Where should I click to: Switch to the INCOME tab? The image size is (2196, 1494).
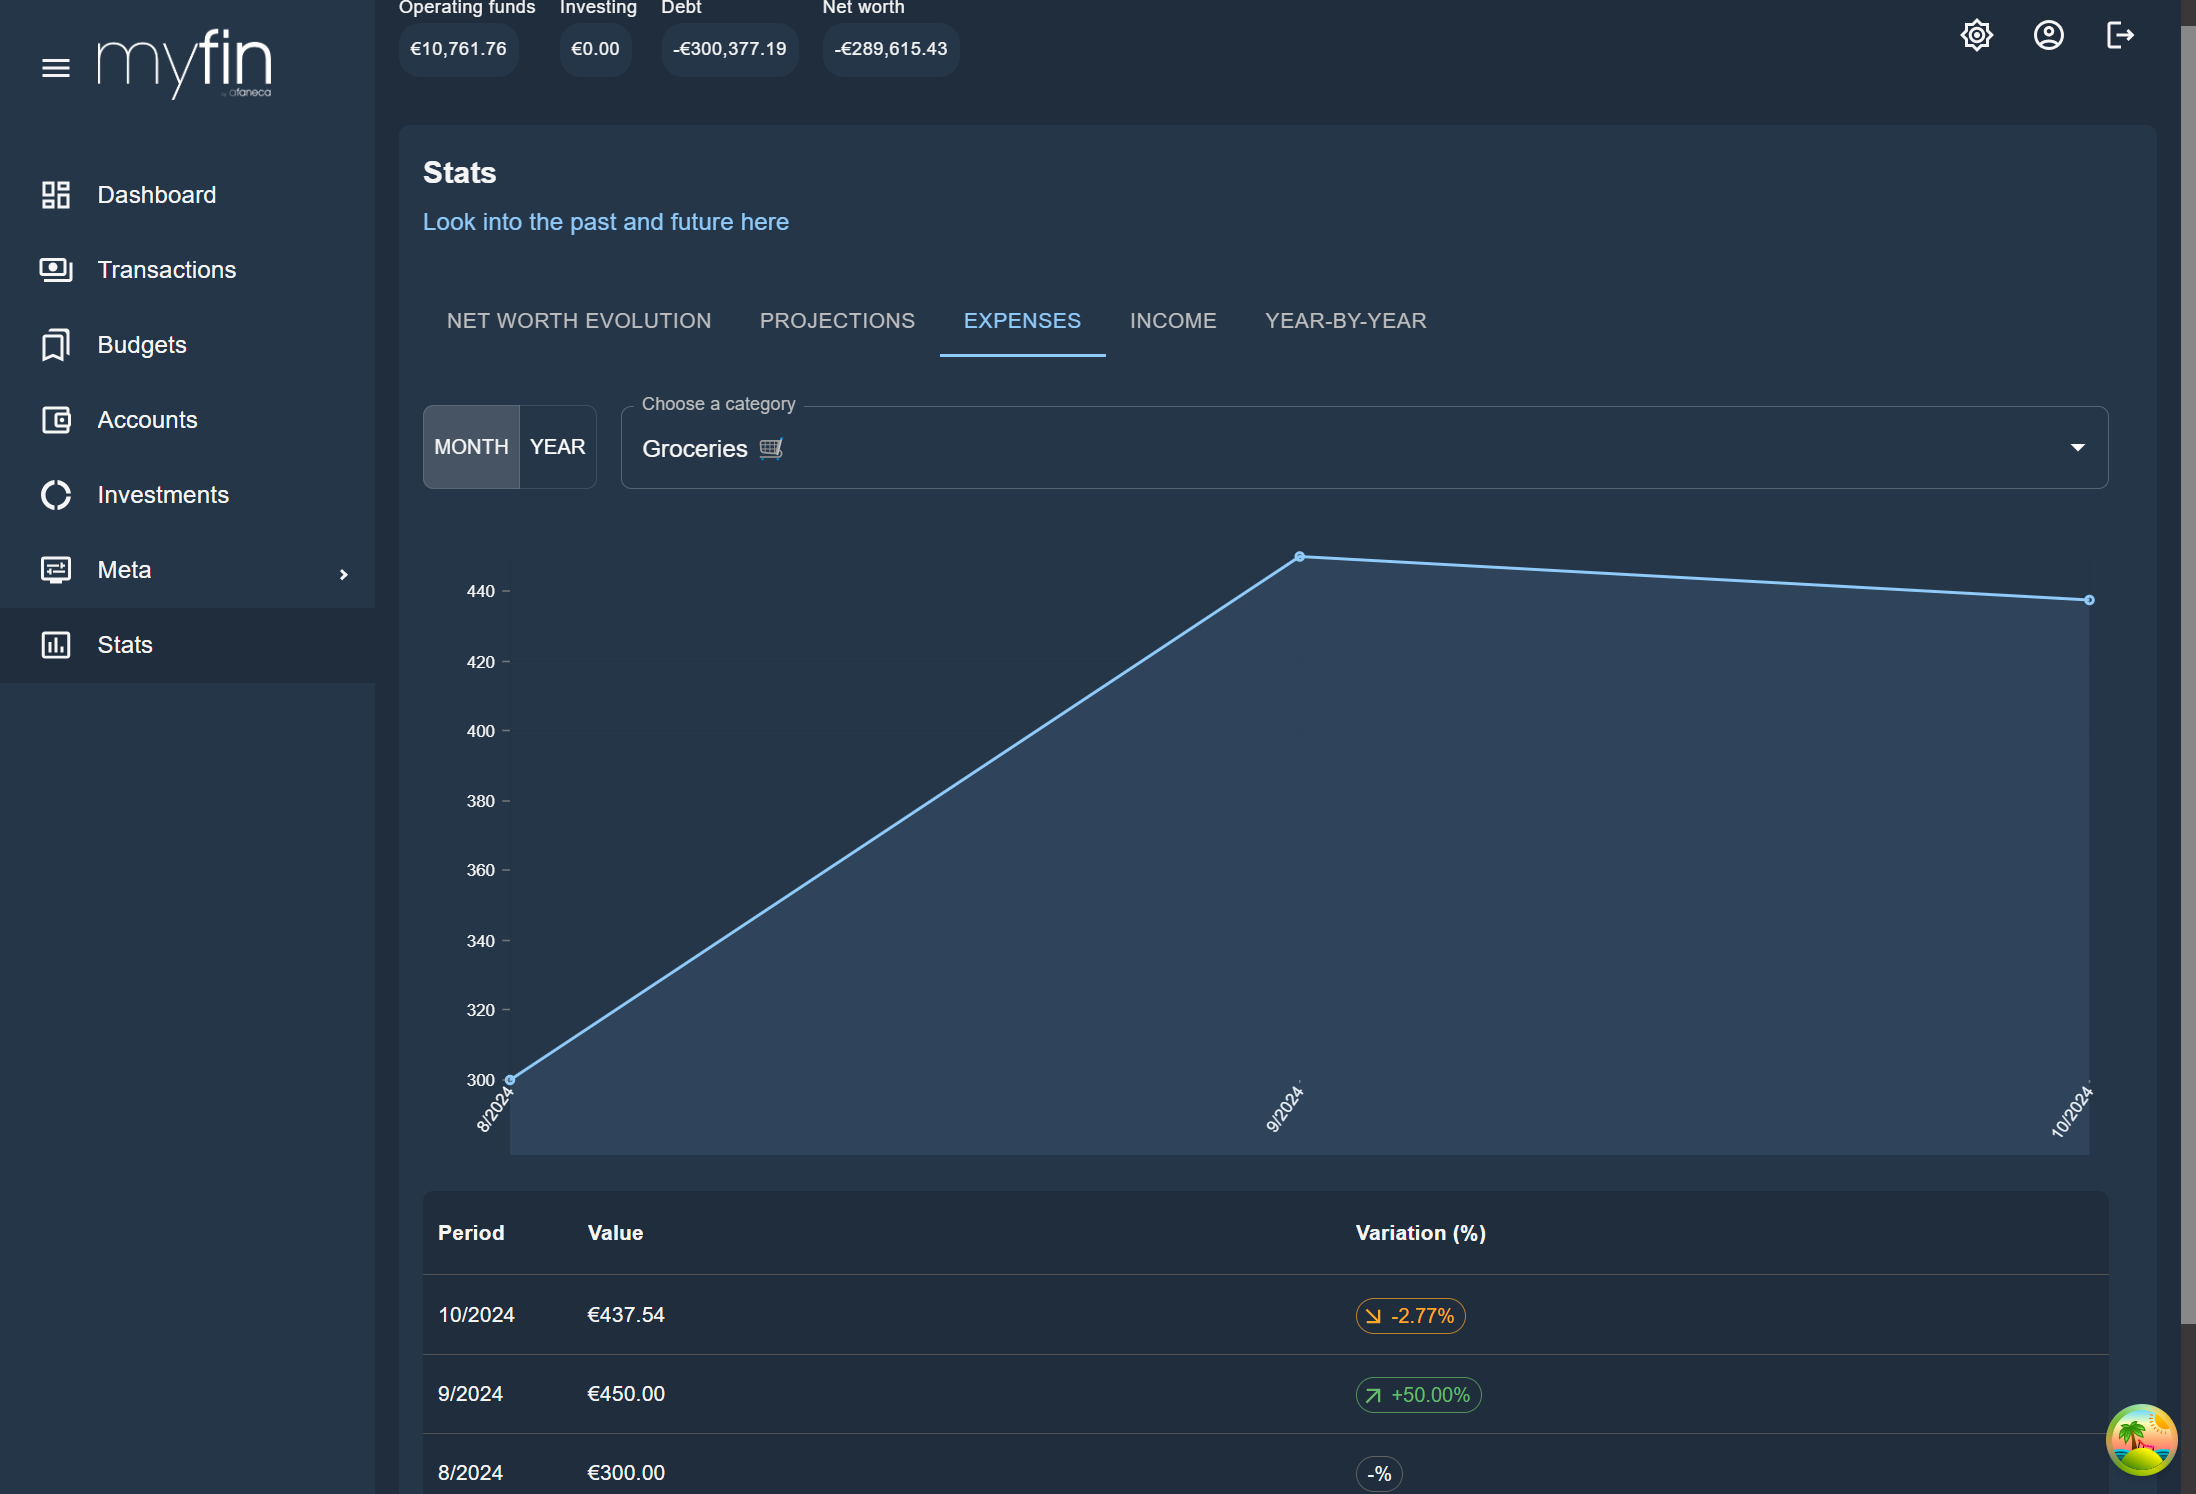click(1172, 321)
